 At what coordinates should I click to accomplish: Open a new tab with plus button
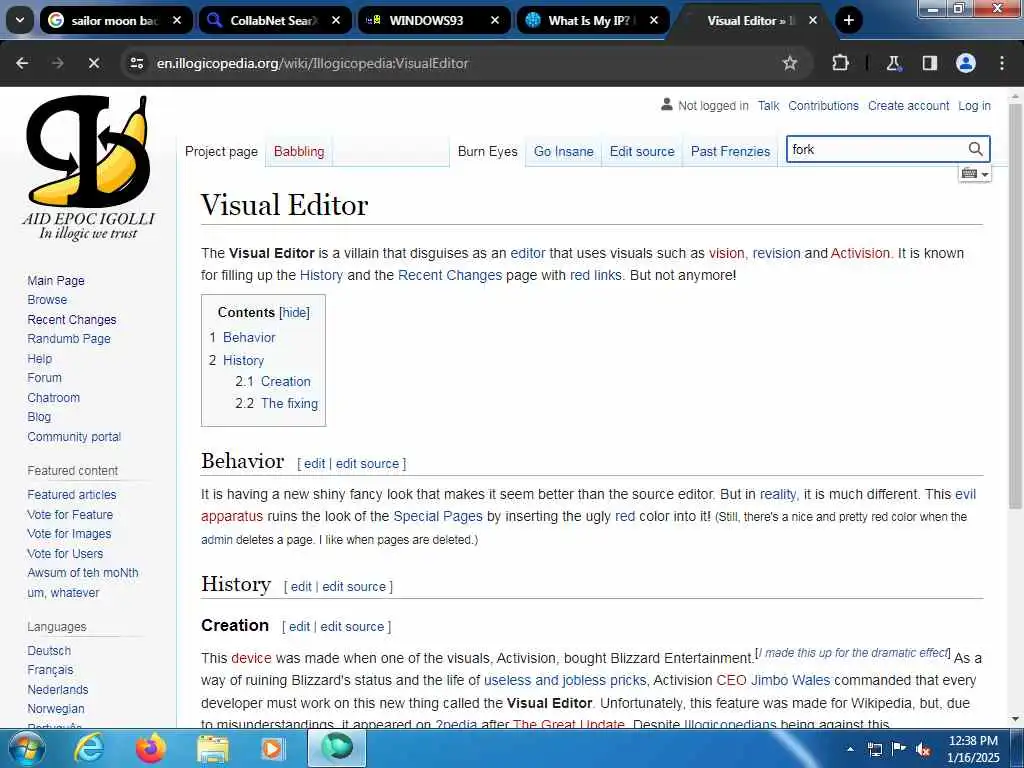848,20
